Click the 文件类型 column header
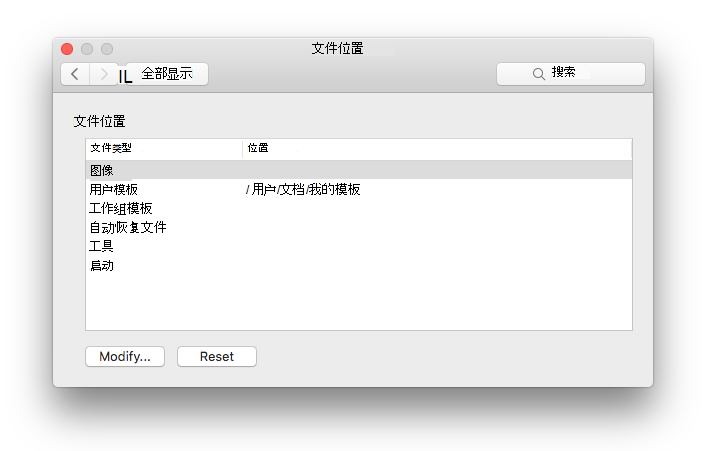Image resolution: width=708 pixels, height=451 pixels. tap(164, 148)
